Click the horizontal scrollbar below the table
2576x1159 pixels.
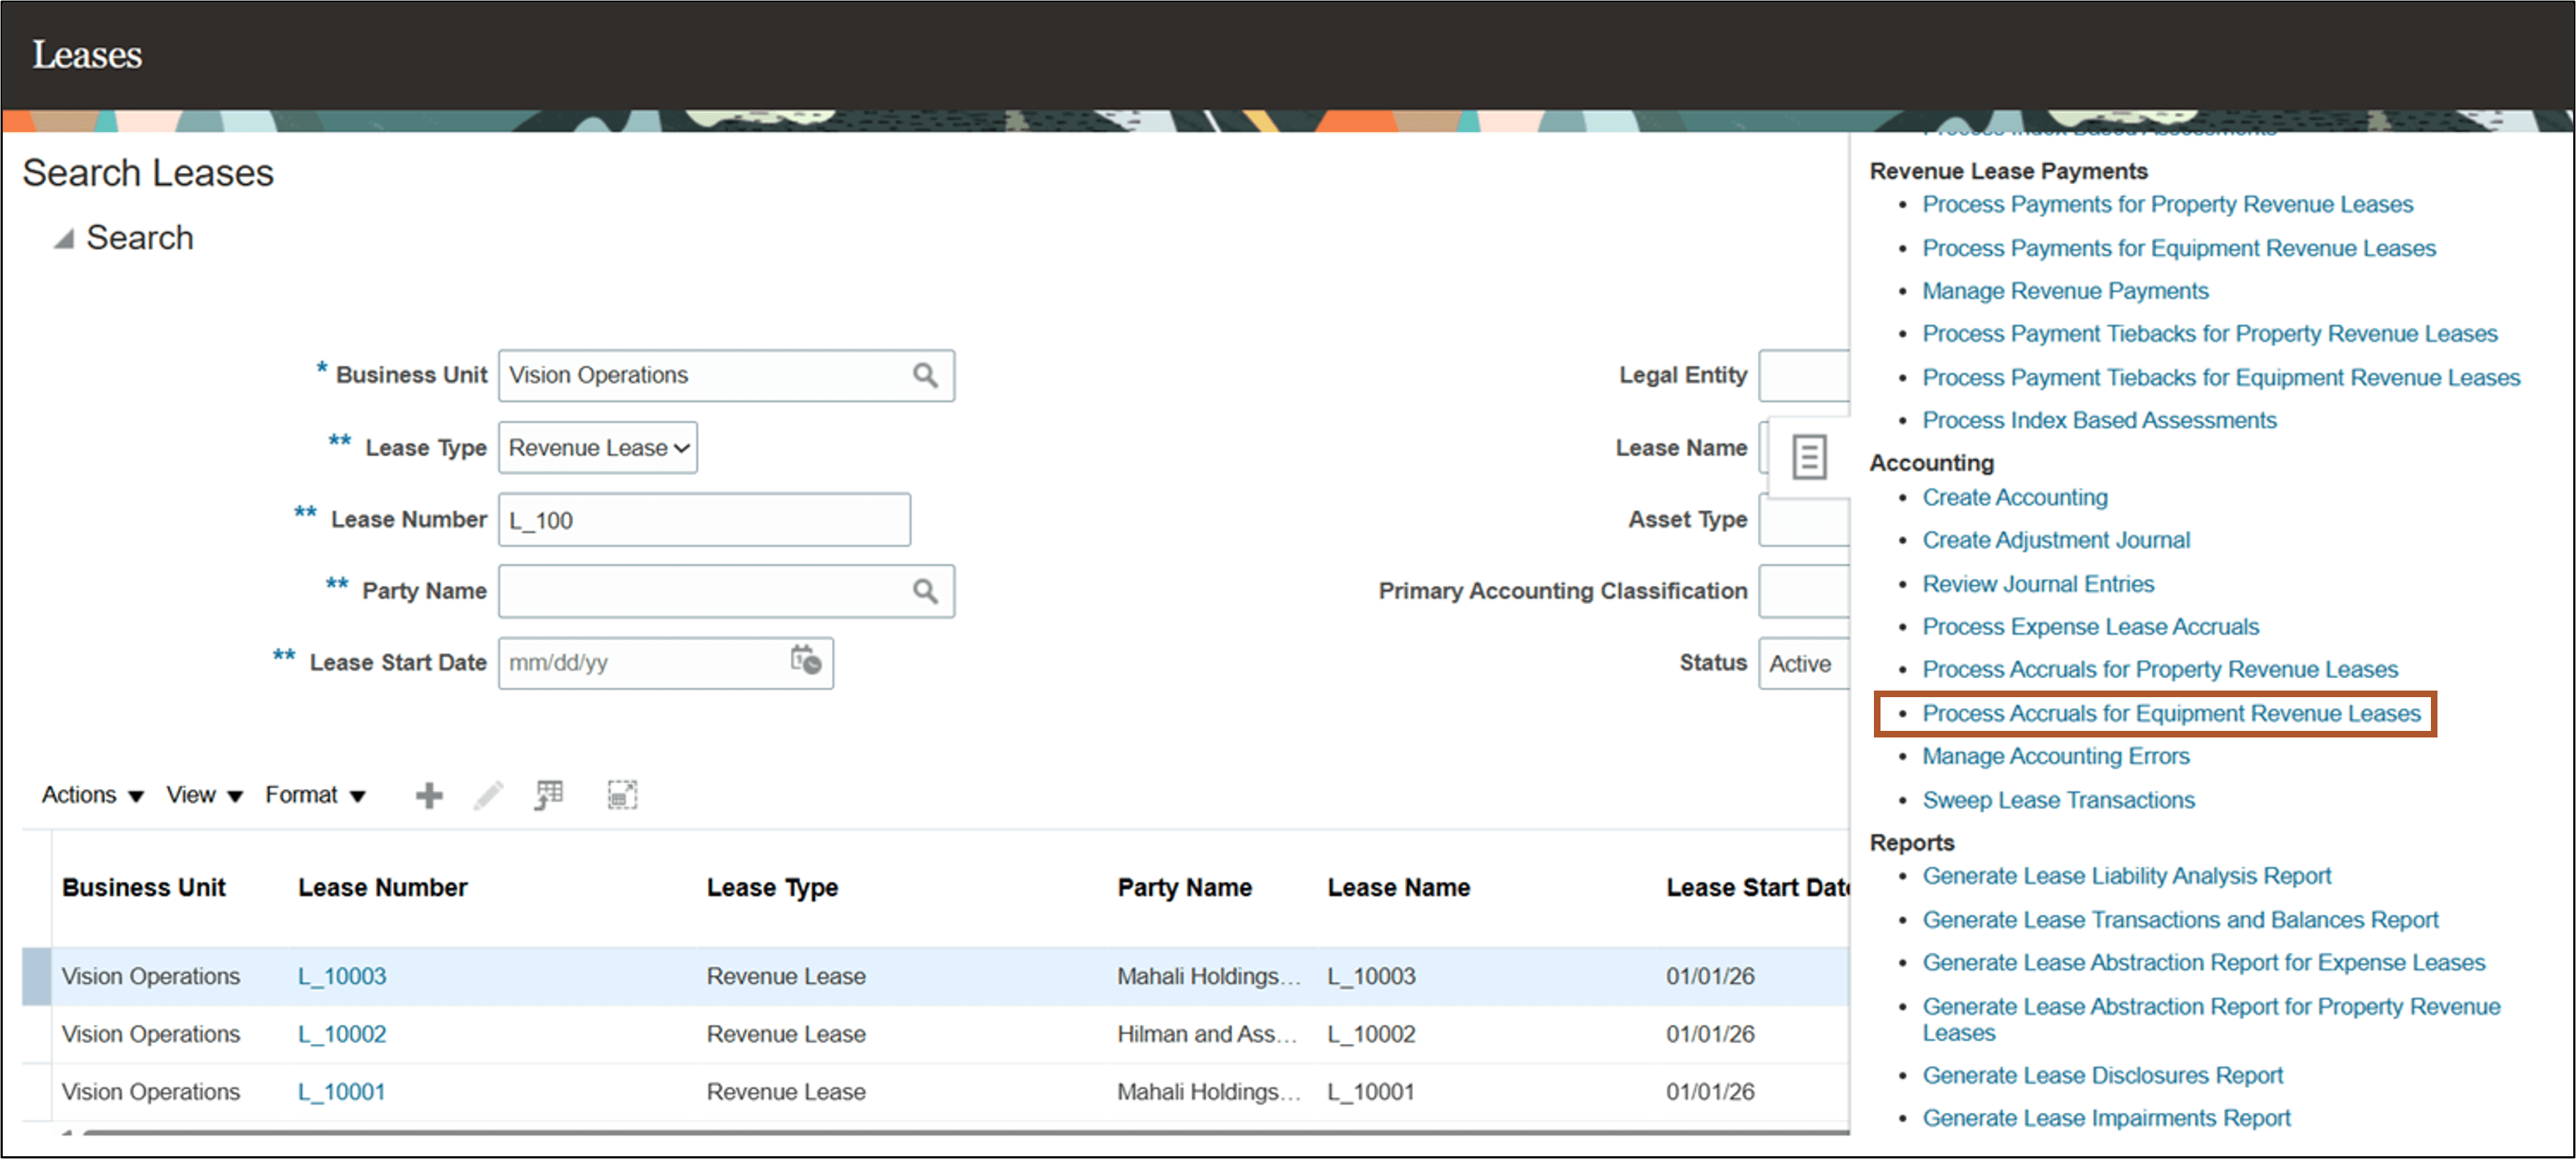point(965,1132)
